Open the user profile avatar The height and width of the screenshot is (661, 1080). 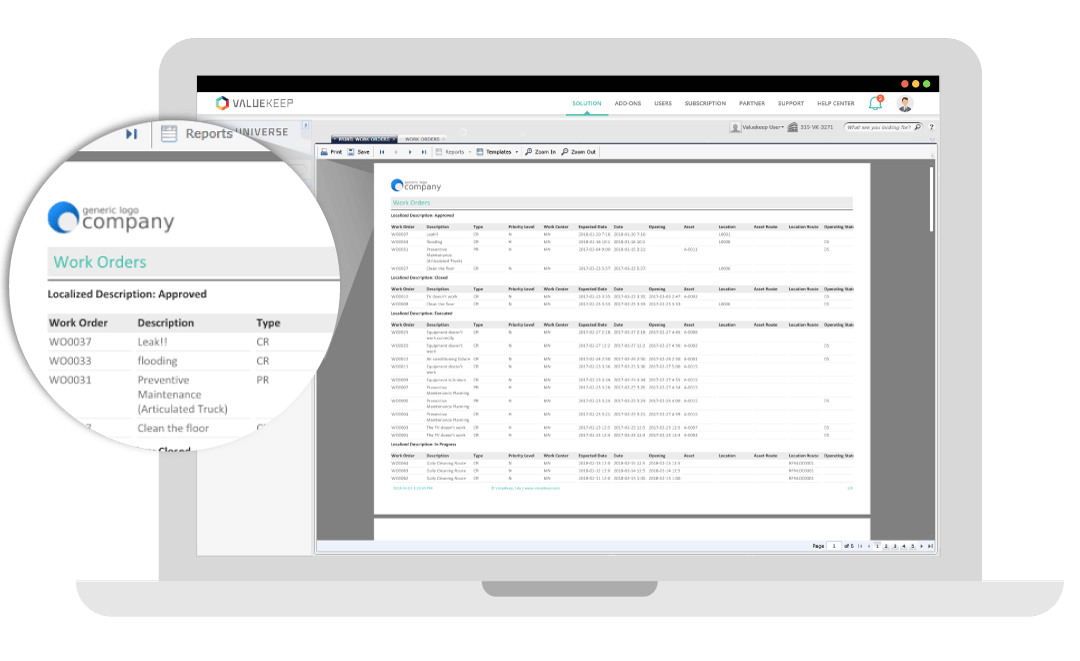[x=905, y=103]
